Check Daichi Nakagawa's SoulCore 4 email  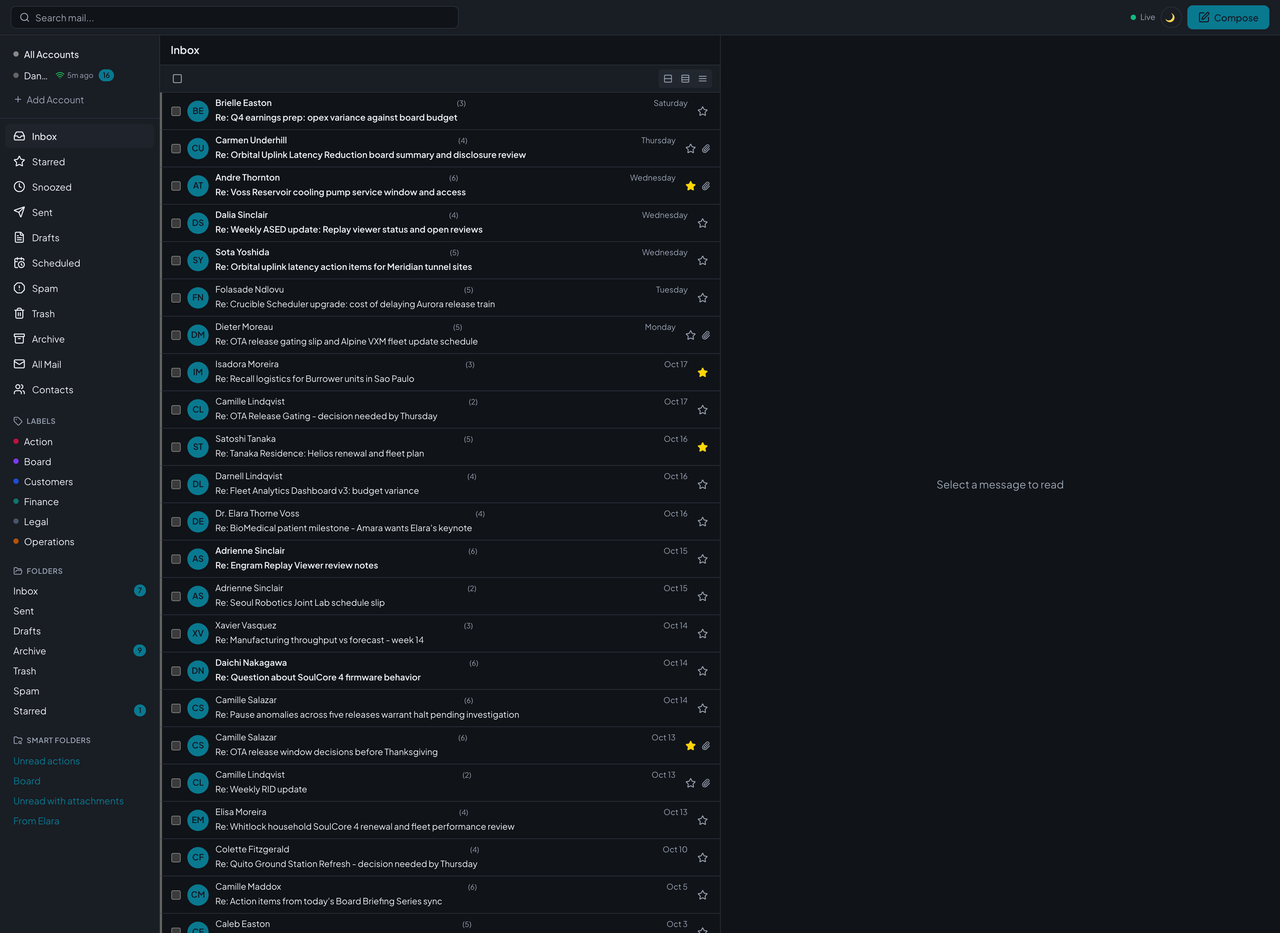click(176, 671)
